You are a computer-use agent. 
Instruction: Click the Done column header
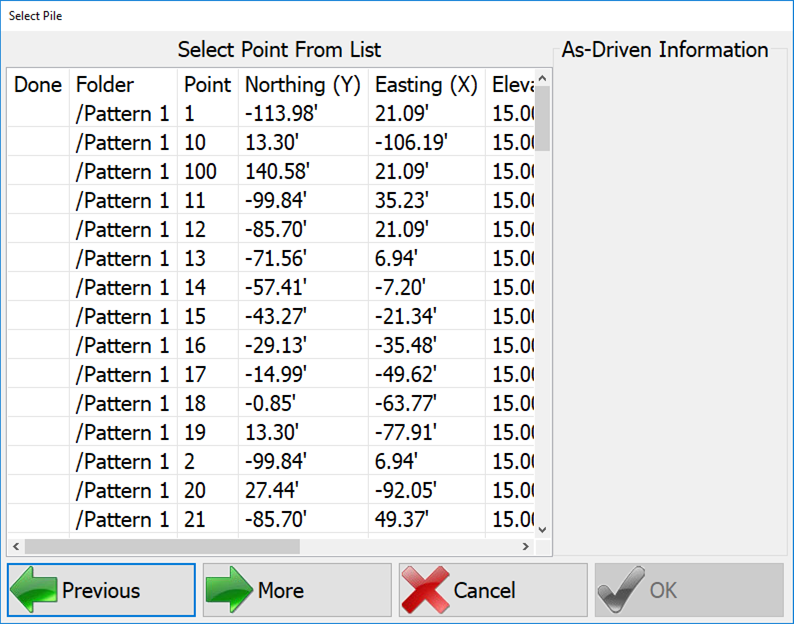[38, 85]
